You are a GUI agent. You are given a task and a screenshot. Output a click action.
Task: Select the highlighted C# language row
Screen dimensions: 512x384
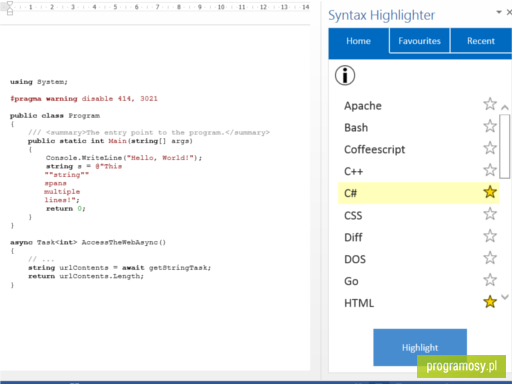click(x=418, y=193)
